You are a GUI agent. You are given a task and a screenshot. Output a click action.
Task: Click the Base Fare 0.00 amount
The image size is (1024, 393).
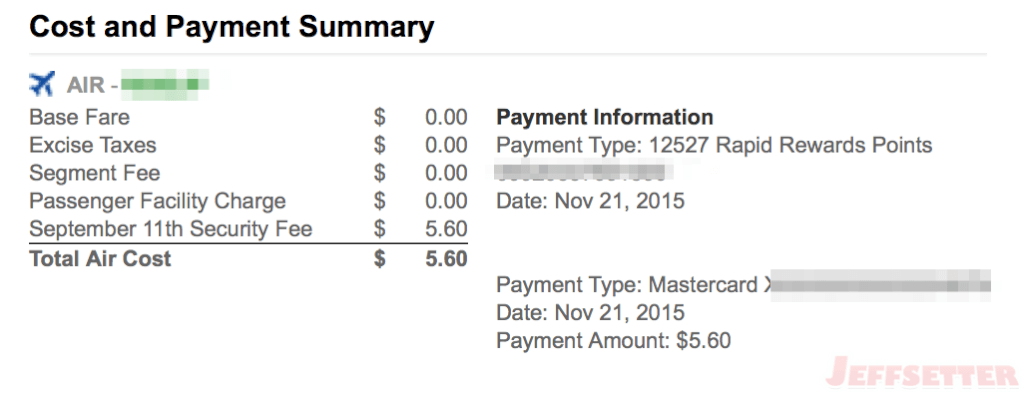coord(446,118)
